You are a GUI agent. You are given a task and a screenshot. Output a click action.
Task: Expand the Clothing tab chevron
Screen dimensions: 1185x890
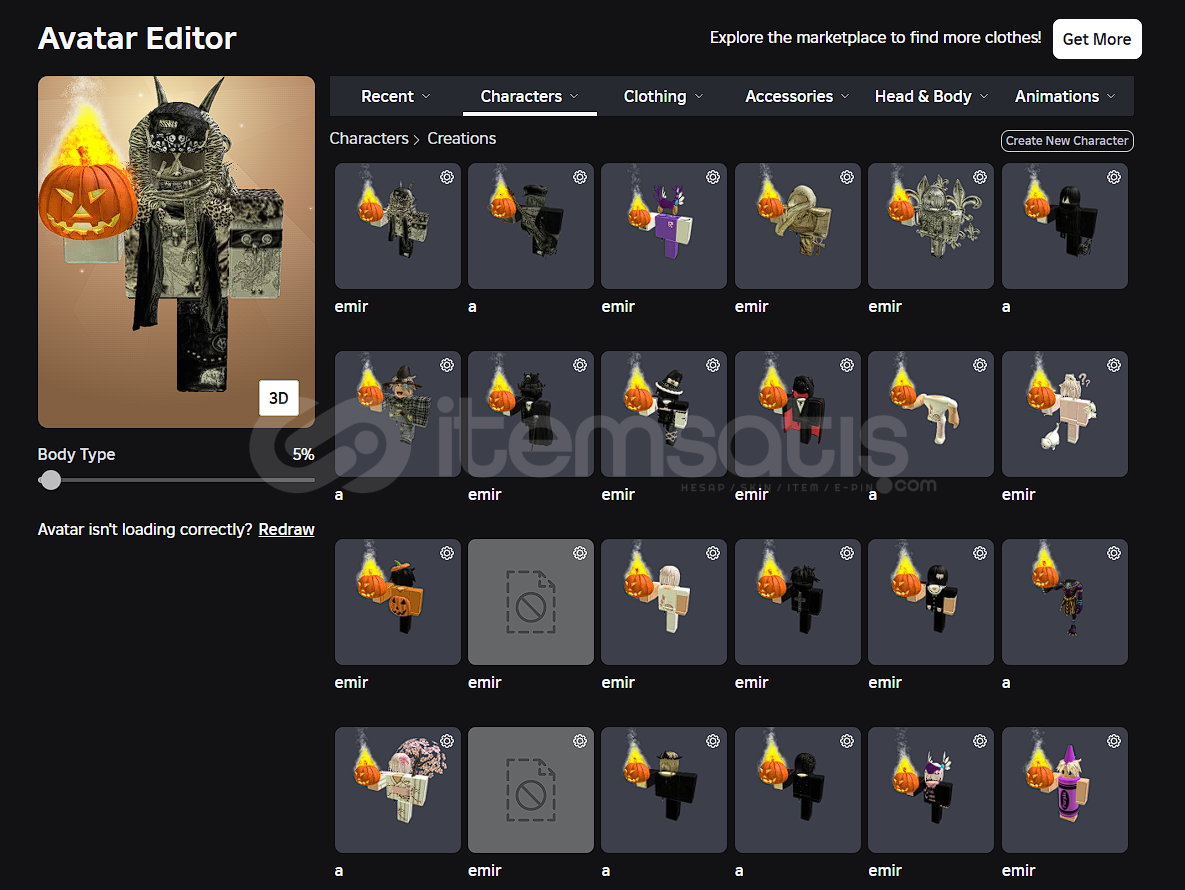[x=699, y=97]
